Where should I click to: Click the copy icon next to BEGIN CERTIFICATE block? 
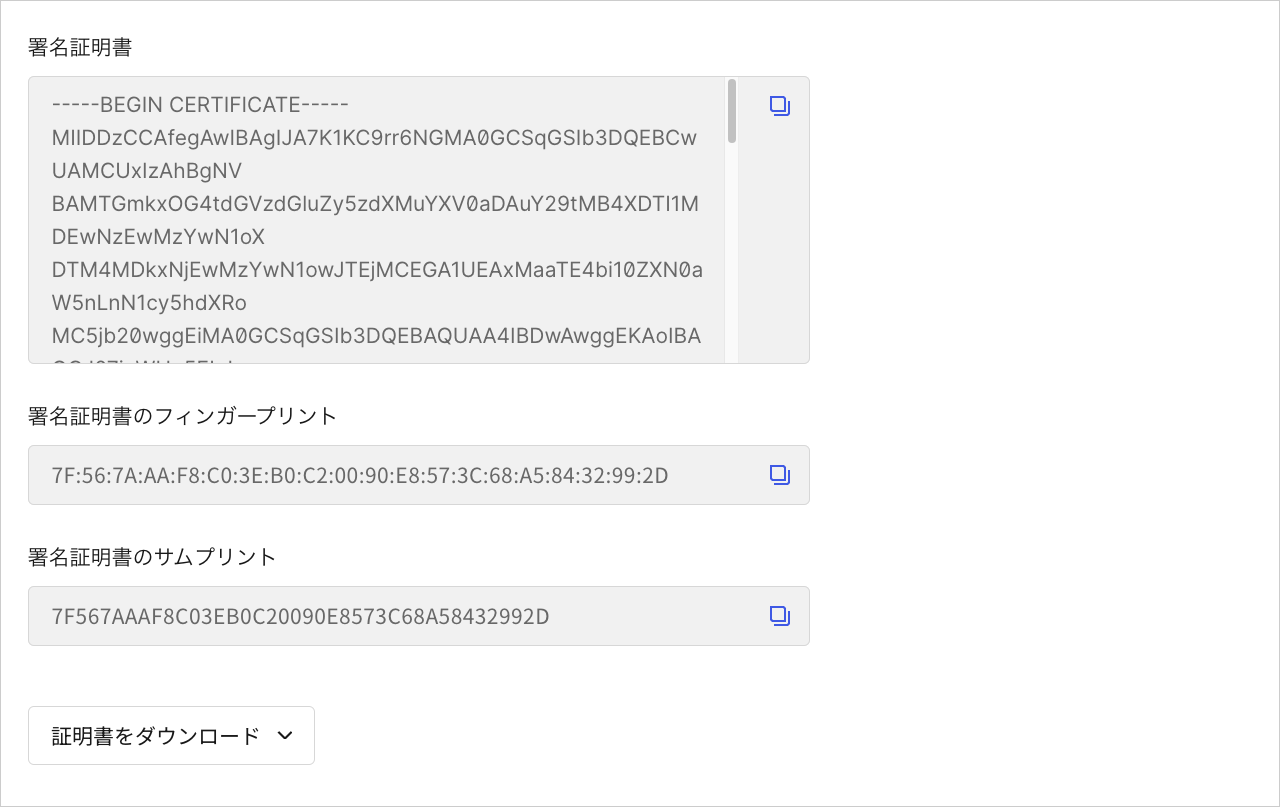tap(778, 106)
